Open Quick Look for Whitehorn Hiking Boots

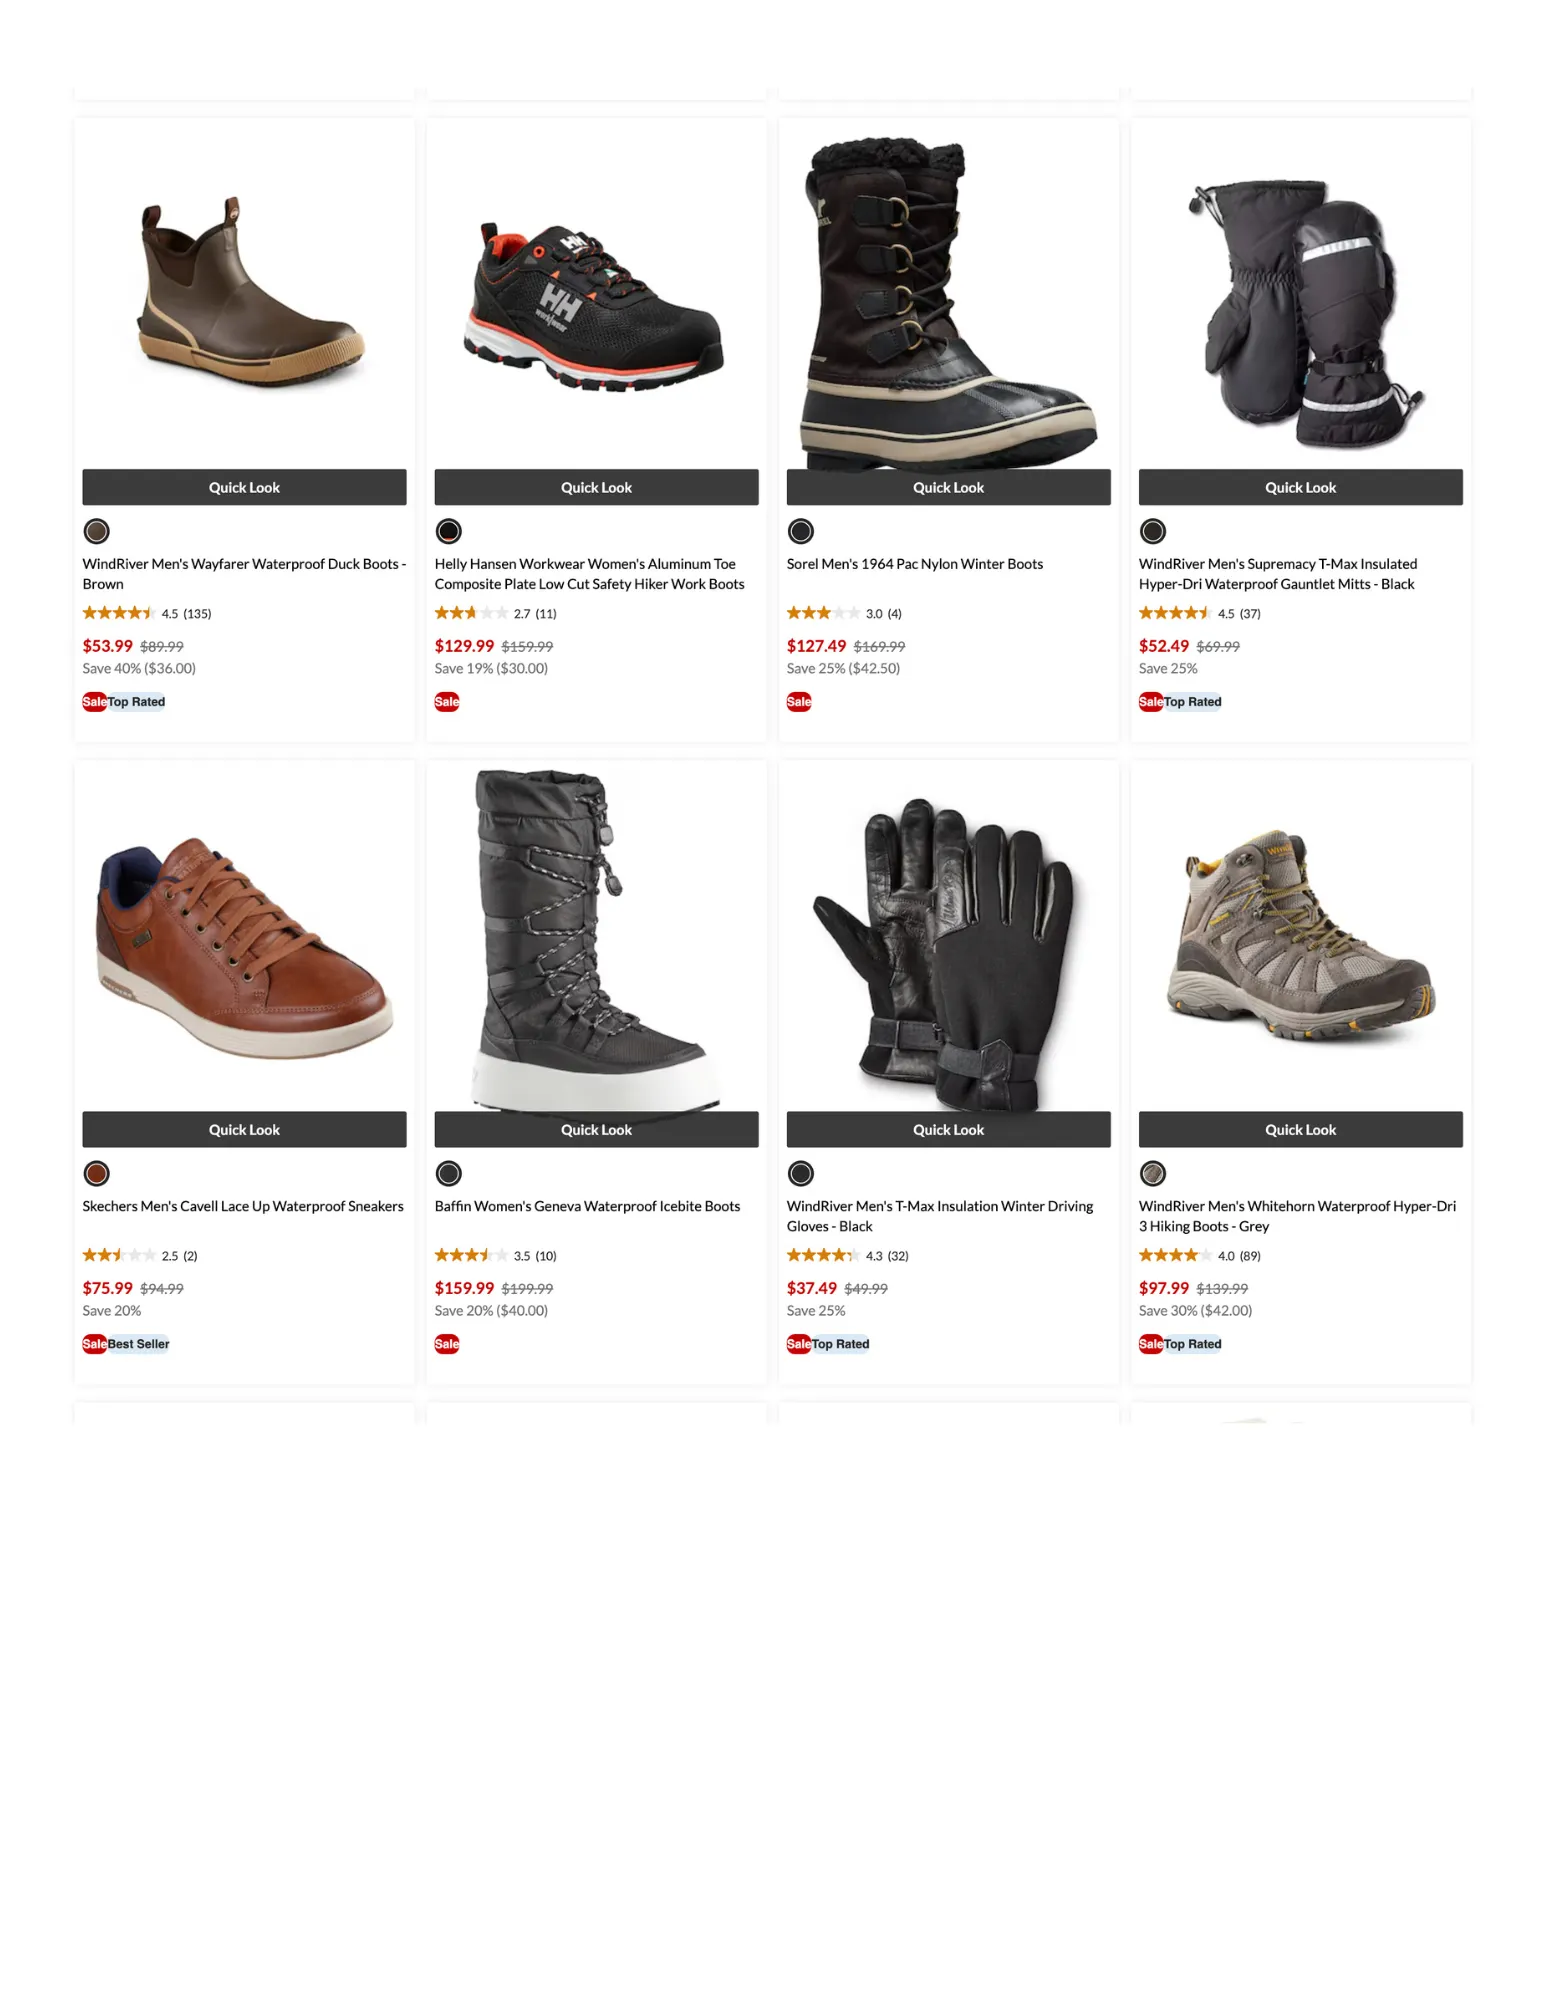[x=1300, y=1129]
